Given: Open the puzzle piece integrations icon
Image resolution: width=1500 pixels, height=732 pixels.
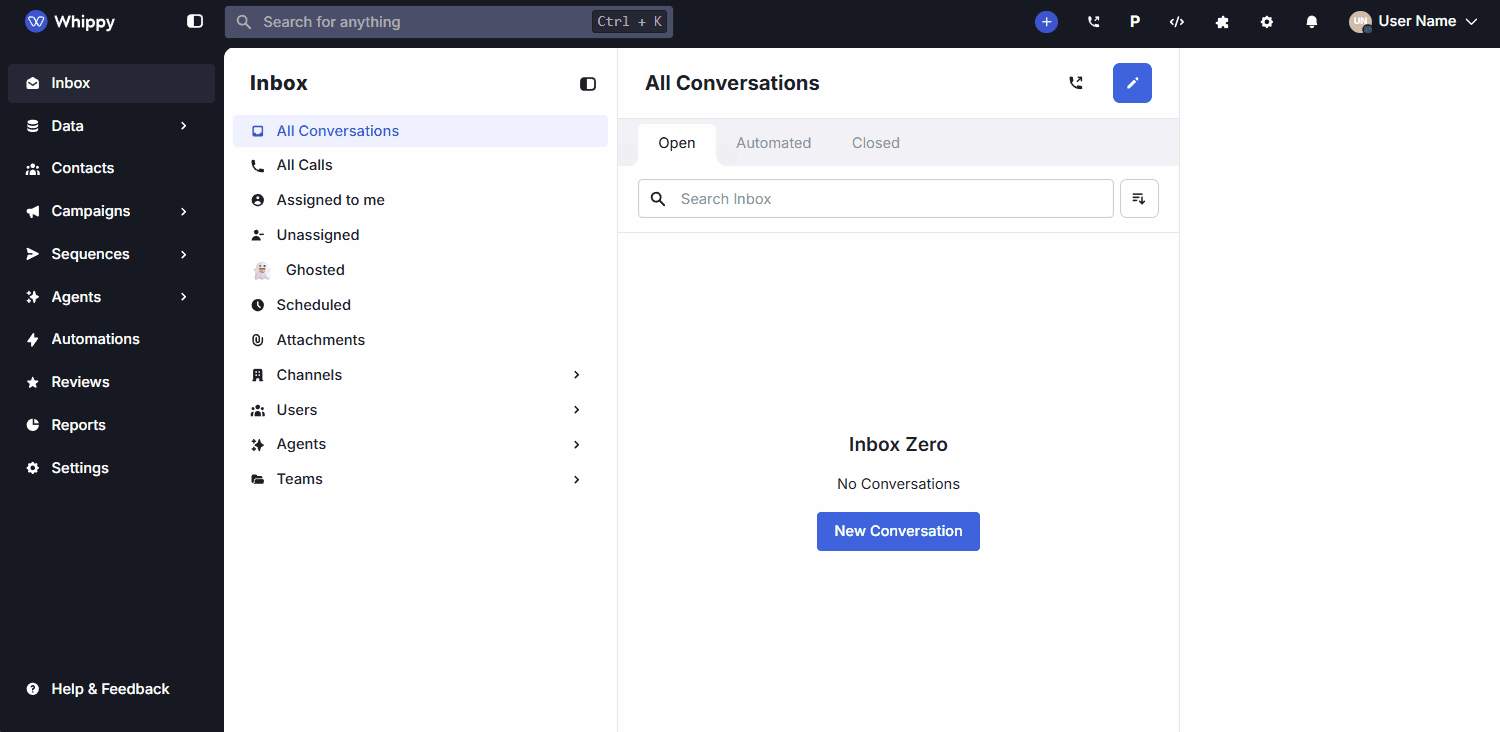Looking at the screenshot, I should click(1222, 22).
